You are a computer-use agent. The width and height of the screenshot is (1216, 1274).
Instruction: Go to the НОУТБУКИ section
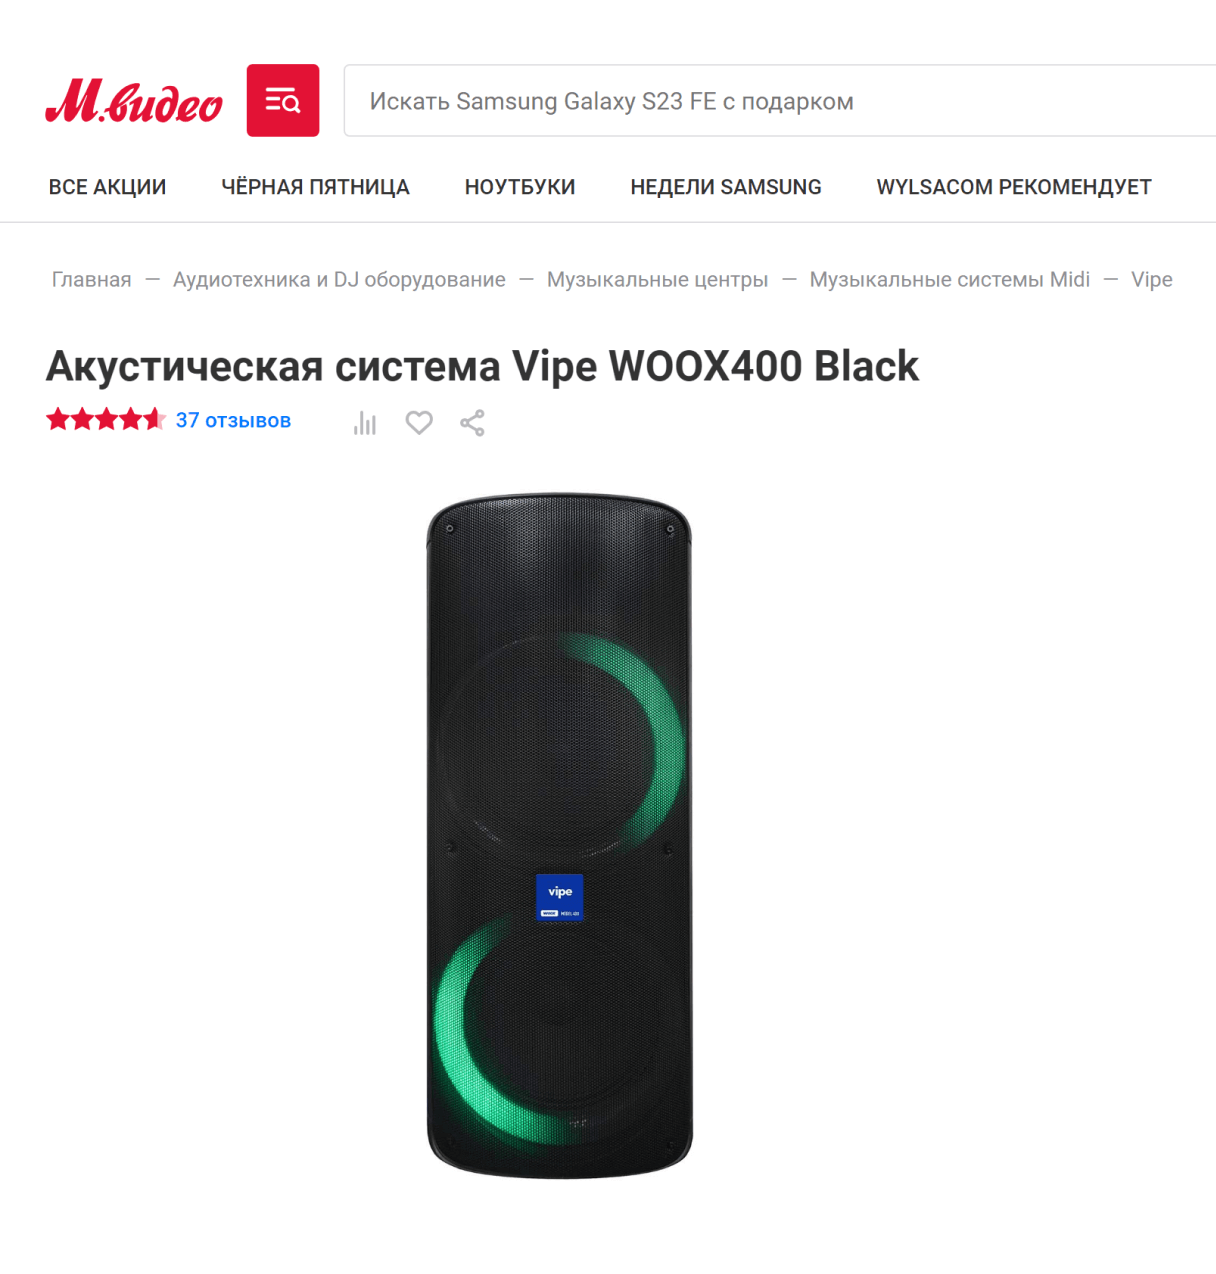pos(520,187)
